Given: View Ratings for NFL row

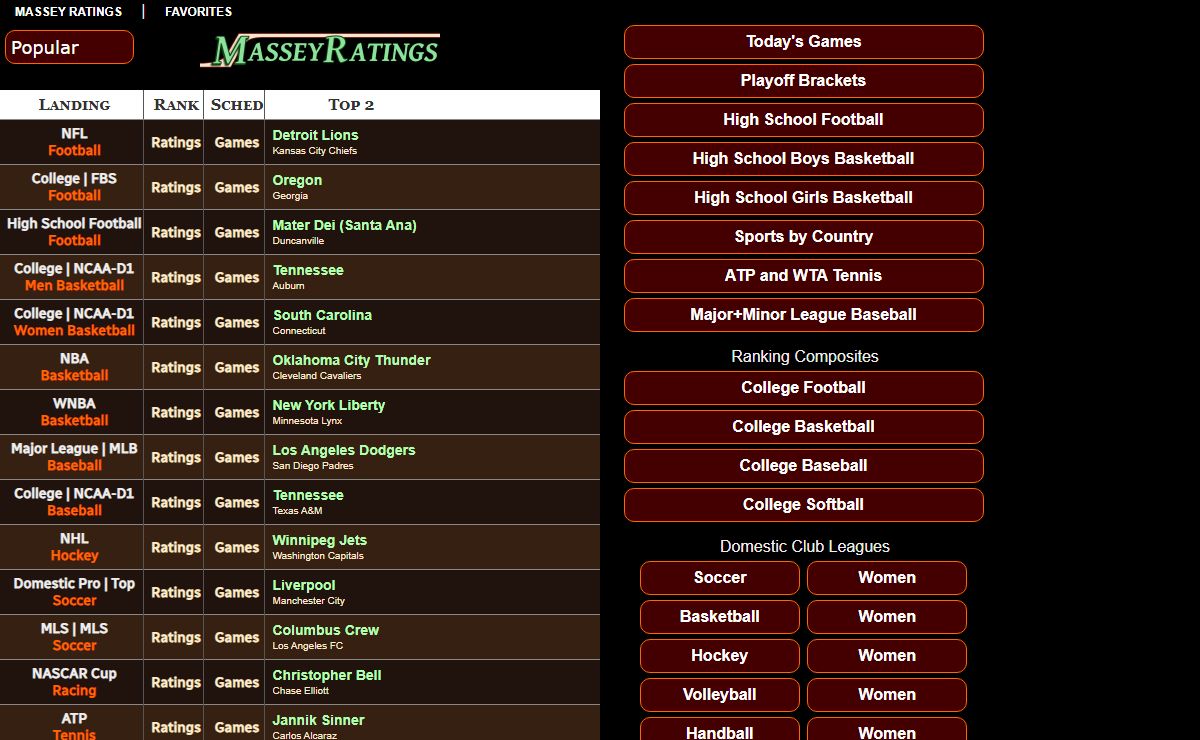Looking at the screenshot, I should (176, 142).
